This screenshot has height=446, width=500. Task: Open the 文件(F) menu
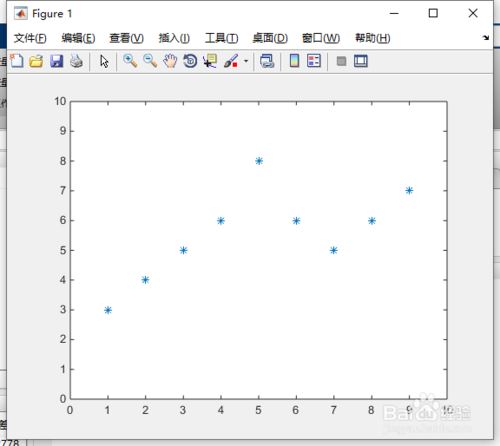[30, 38]
